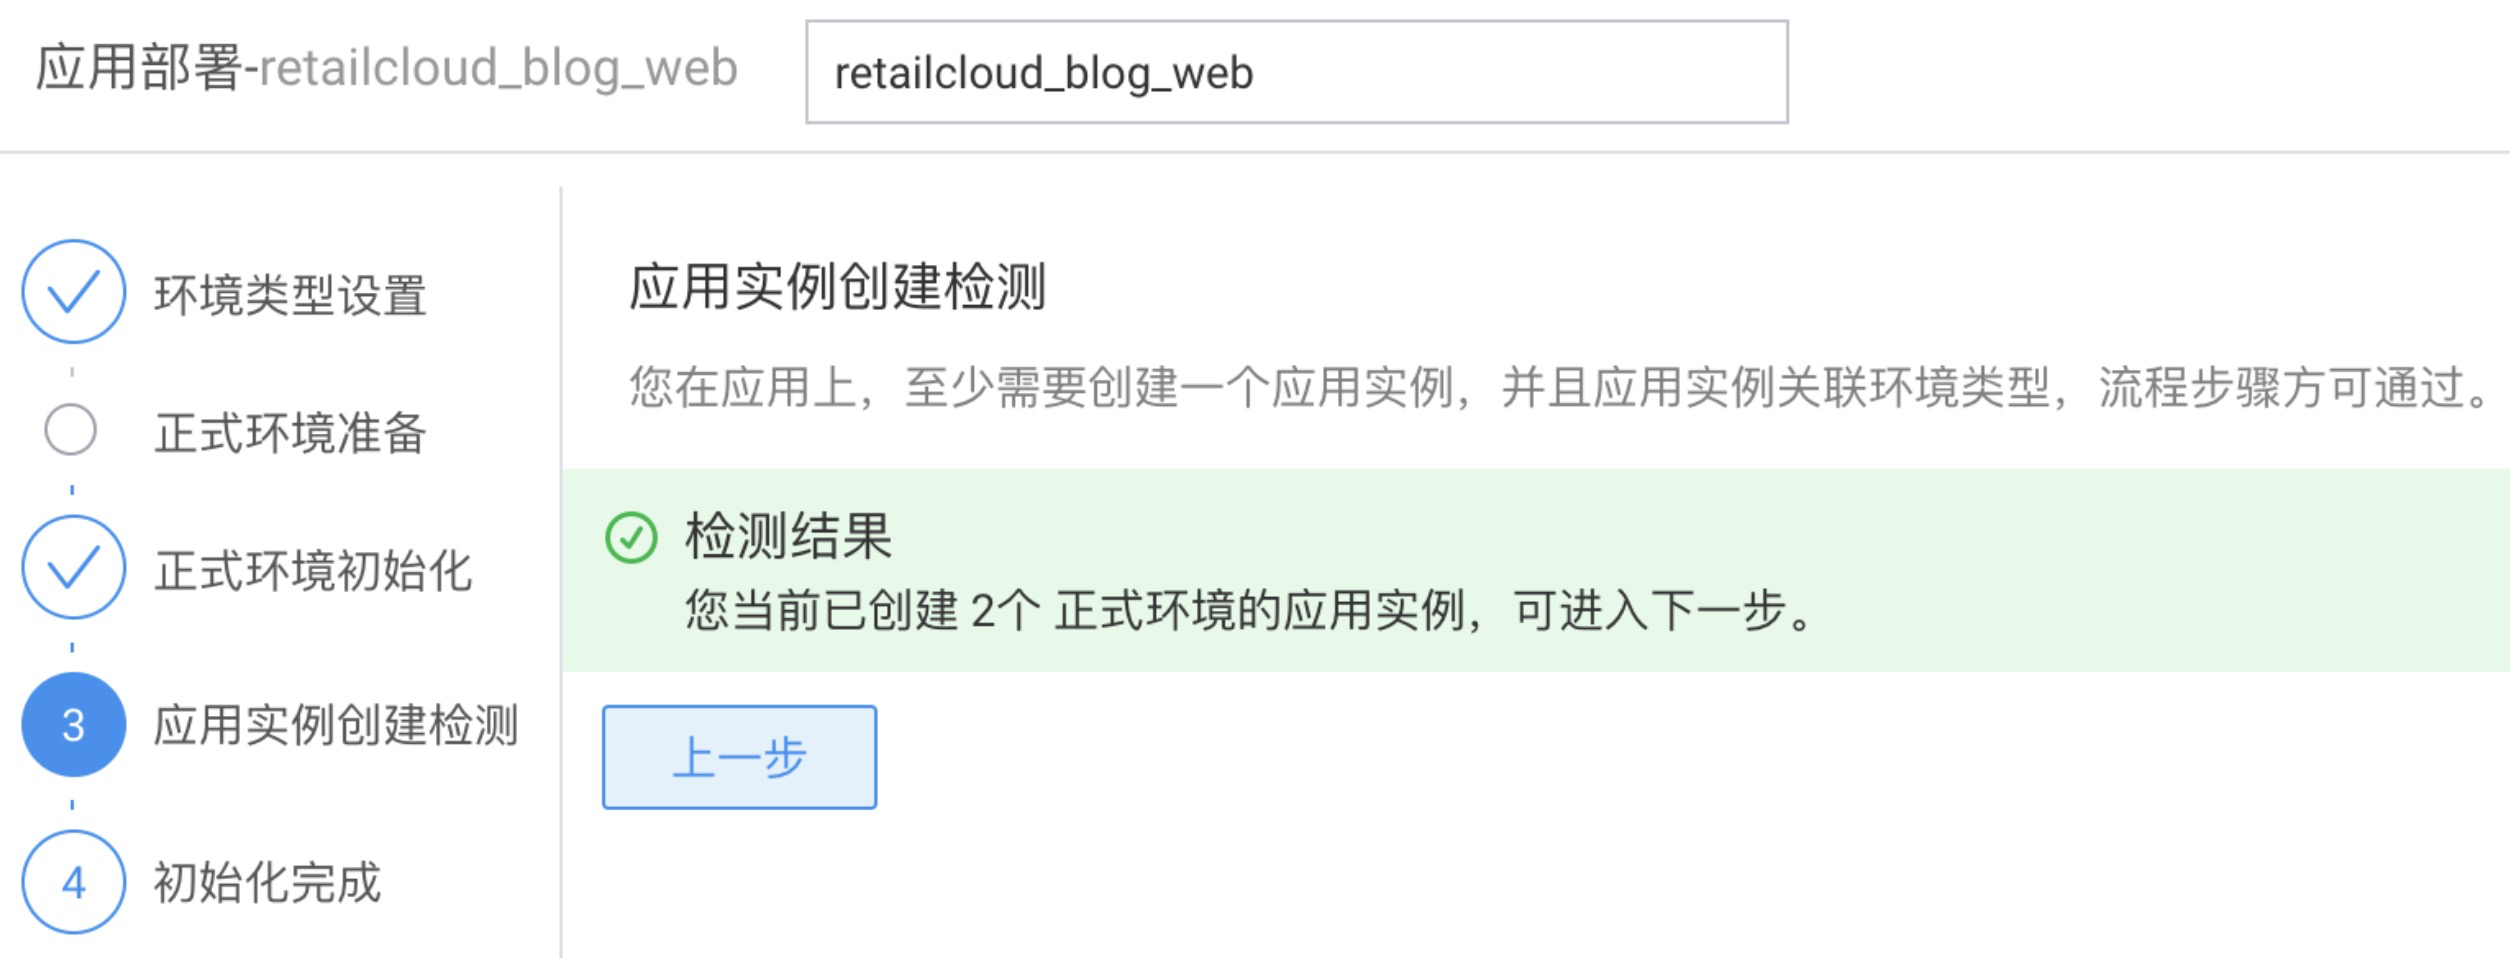Select the 应用实例创建检测 step in sidebar

click(x=335, y=726)
